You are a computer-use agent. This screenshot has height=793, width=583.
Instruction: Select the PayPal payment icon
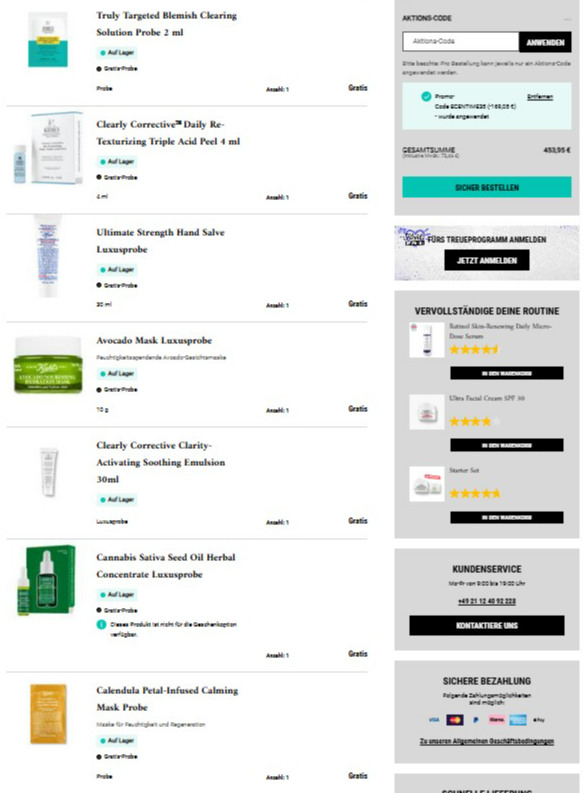(x=475, y=720)
